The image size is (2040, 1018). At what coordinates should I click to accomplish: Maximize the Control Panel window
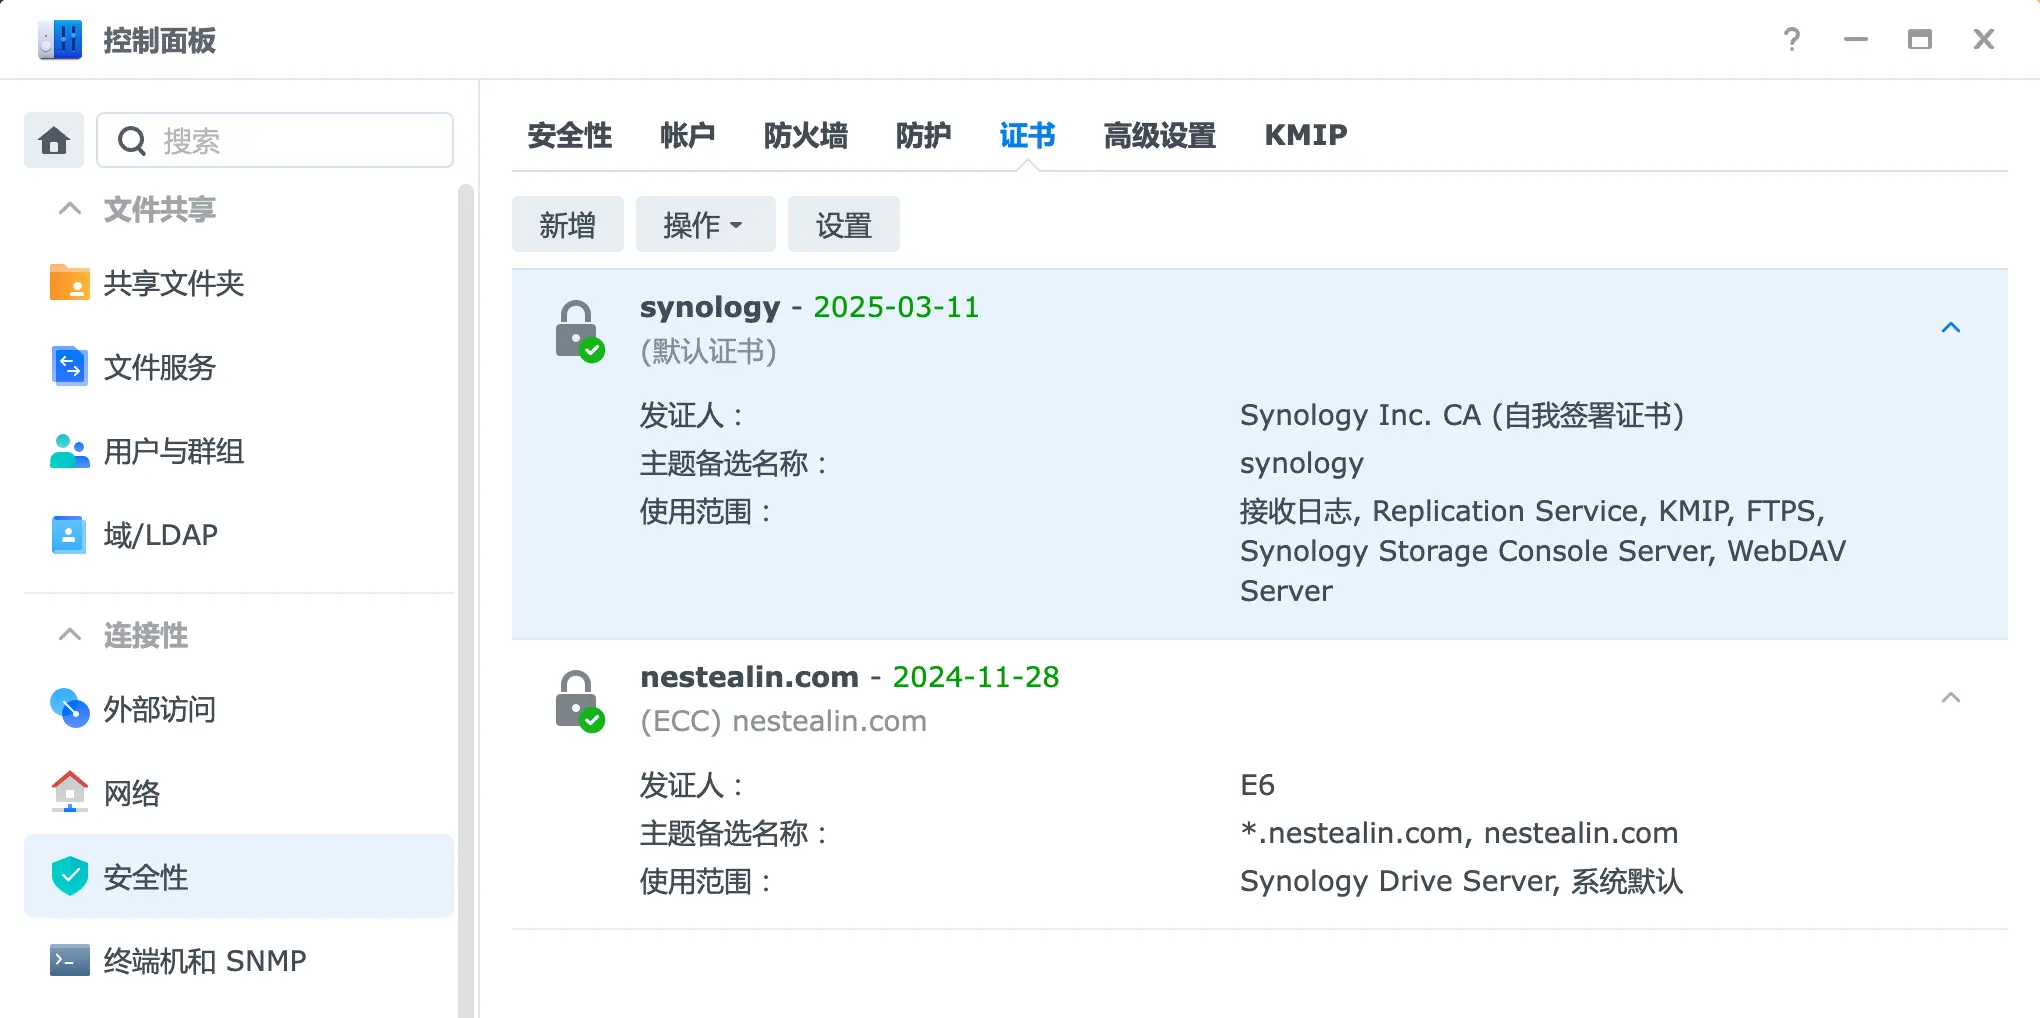tap(1919, 40)
